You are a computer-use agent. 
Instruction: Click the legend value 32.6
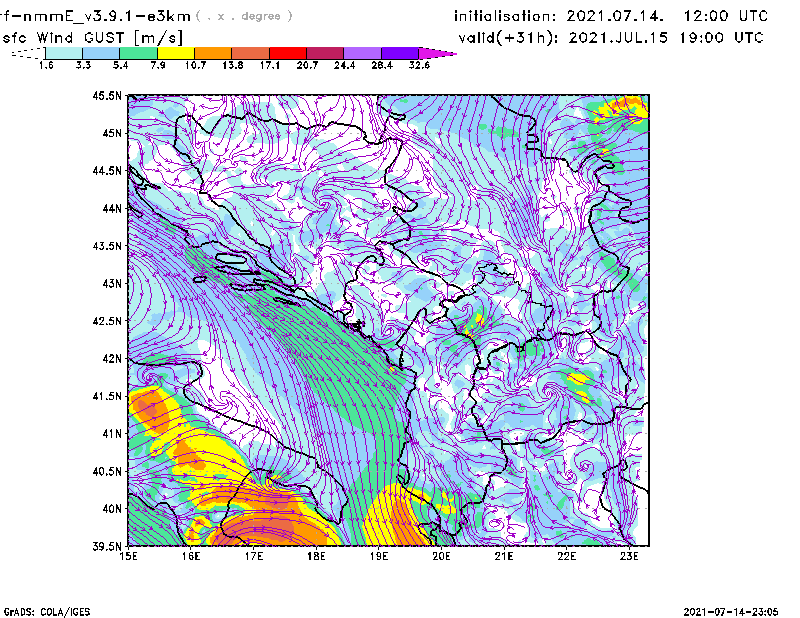click(x=419, y=65)
